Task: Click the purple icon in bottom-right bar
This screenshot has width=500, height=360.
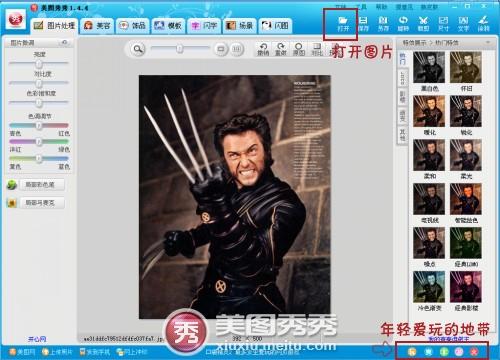Action: (459, 352)
